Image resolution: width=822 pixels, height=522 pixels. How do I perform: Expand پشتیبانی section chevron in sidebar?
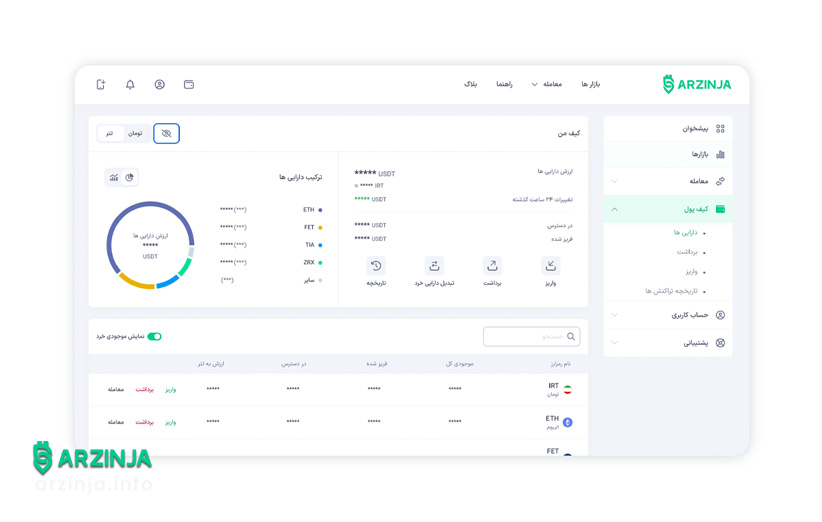614,343
